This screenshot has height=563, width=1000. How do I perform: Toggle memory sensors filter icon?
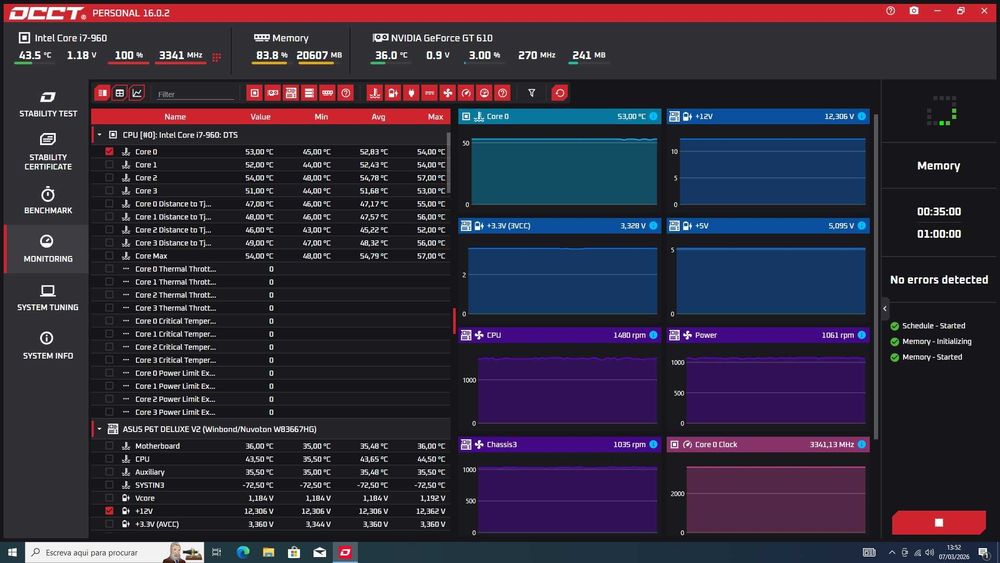click(327, 93)
